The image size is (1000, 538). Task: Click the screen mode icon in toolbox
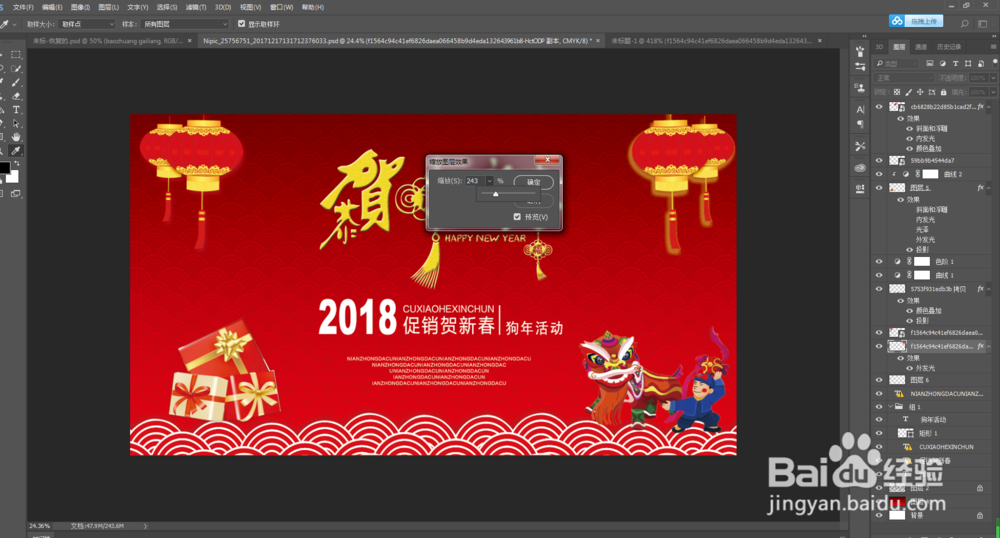pos(16,193)
